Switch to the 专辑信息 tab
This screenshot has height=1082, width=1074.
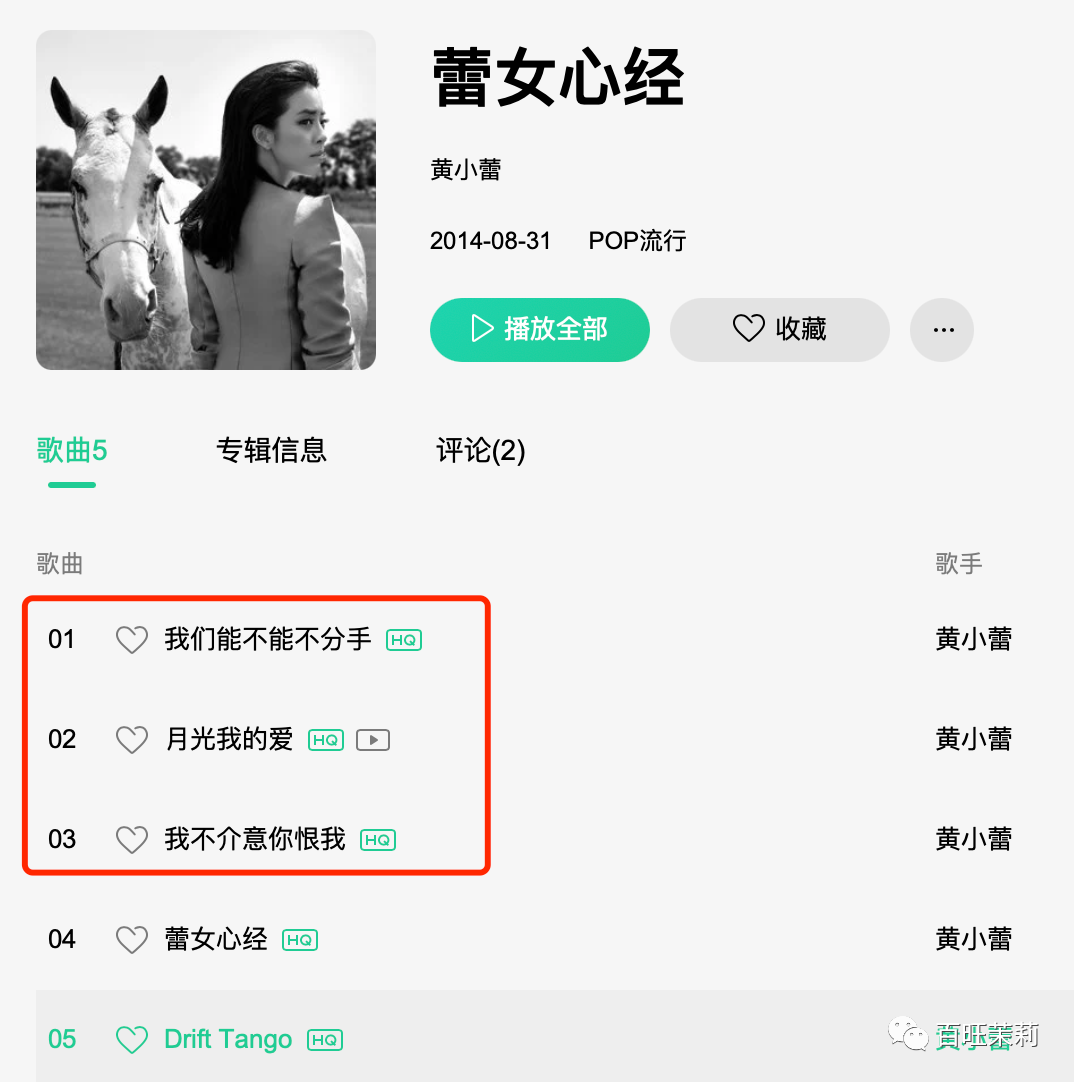coord(271,450)
